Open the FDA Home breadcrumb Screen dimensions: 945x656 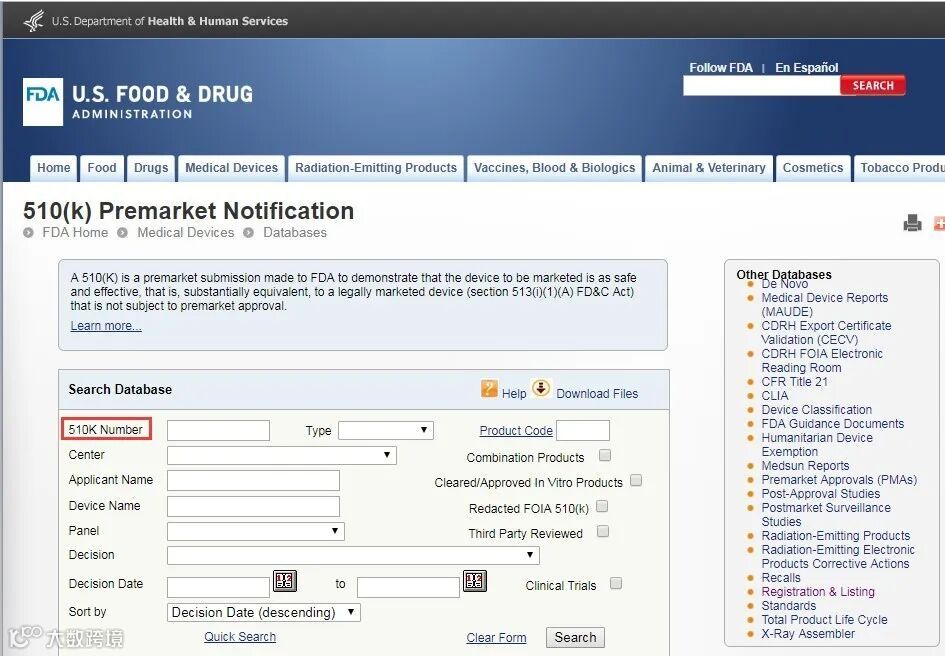75,233
